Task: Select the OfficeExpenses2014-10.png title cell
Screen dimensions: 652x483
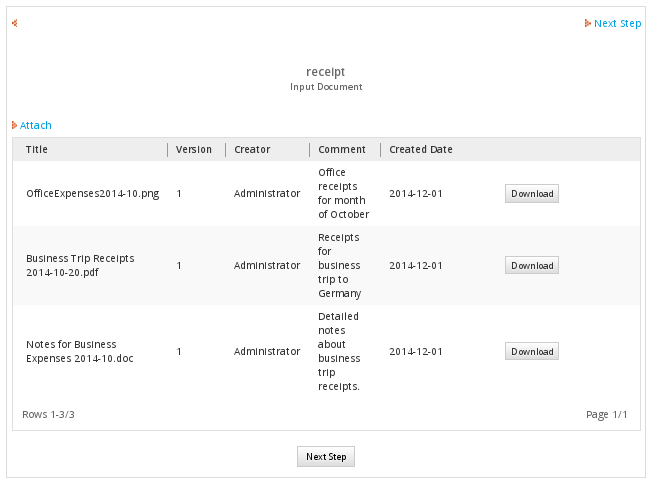Action: coord(92,194)
